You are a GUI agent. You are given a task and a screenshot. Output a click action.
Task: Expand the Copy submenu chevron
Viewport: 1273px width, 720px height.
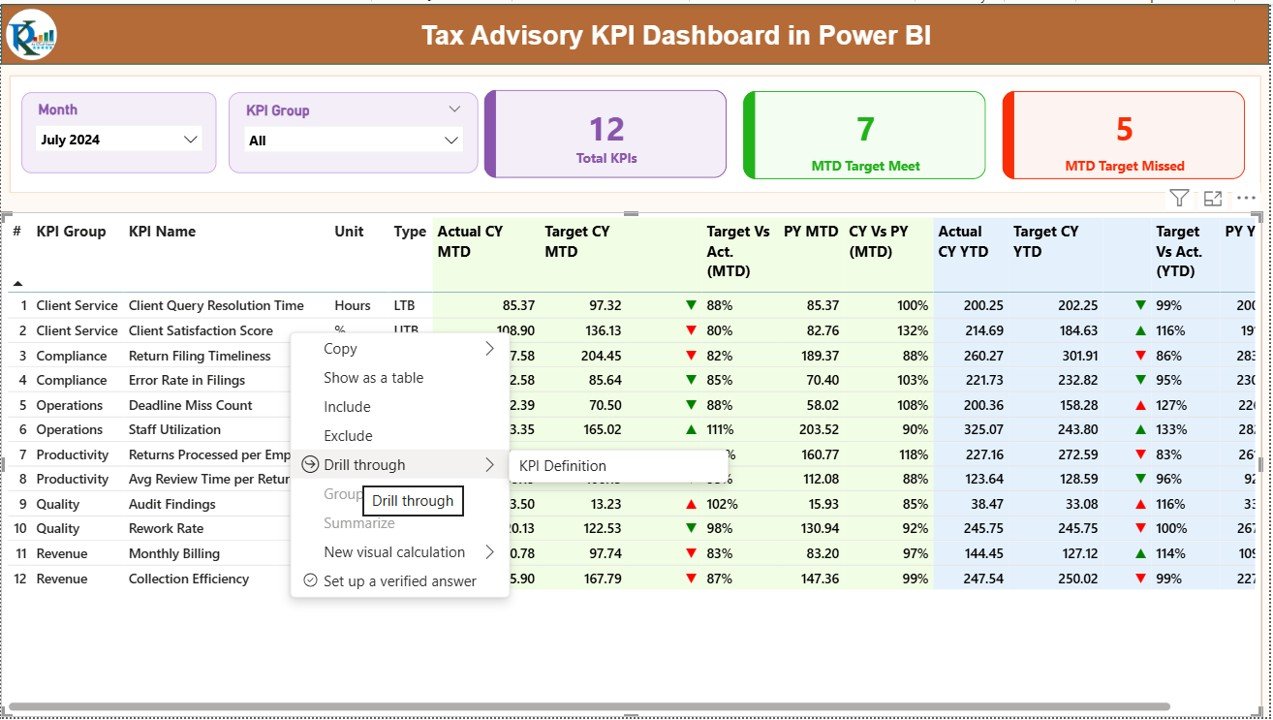(488, 348)
